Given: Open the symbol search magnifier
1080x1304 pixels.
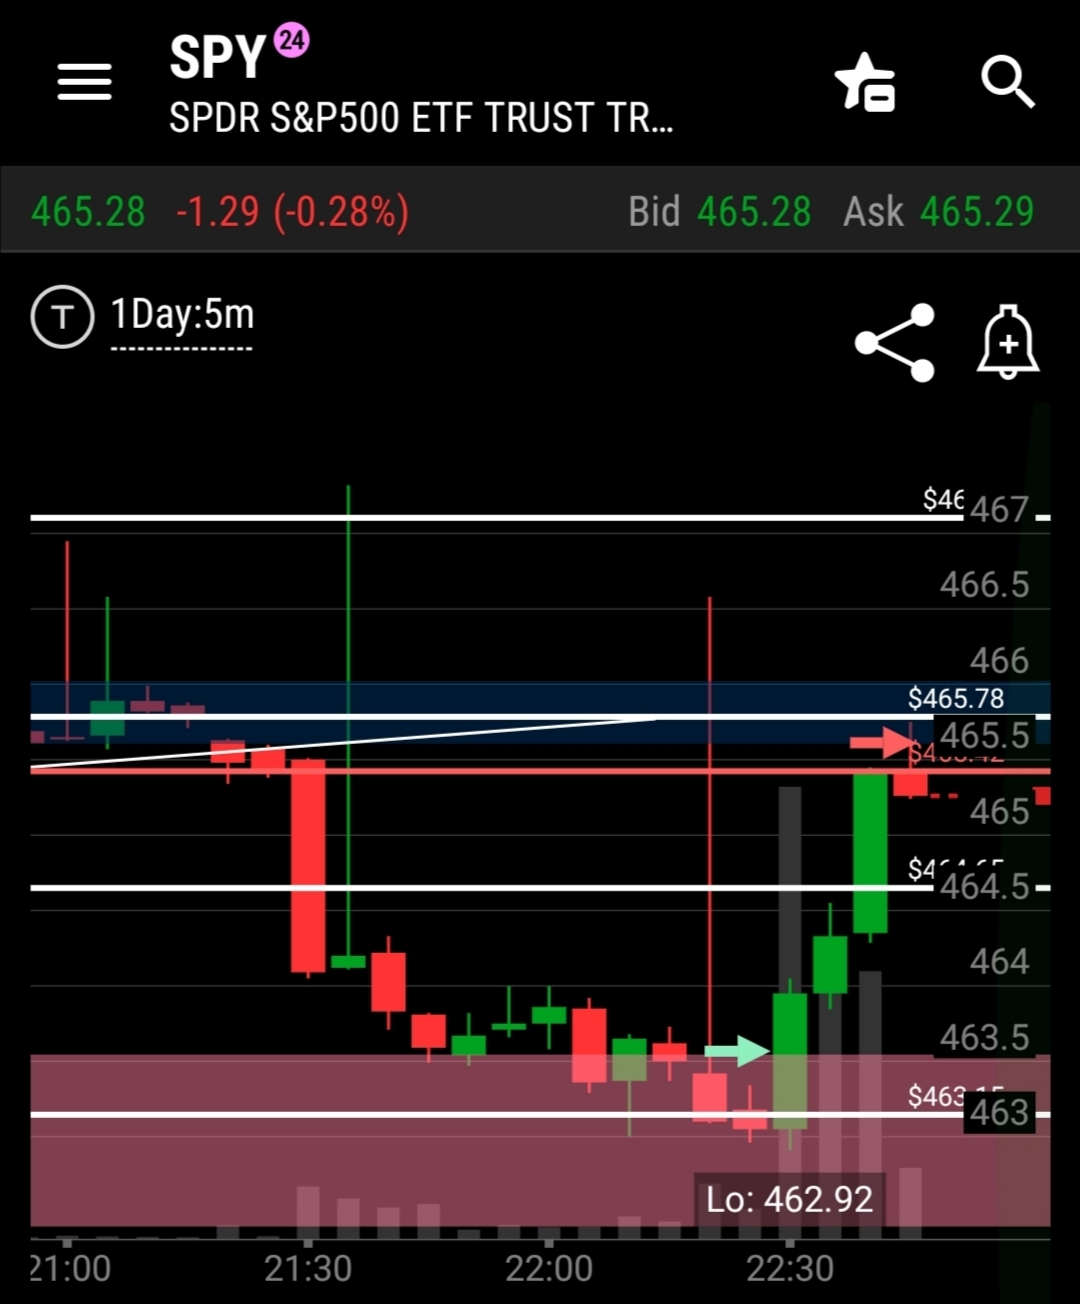Looking at the screenshot, I should (x=1006, y=82).
